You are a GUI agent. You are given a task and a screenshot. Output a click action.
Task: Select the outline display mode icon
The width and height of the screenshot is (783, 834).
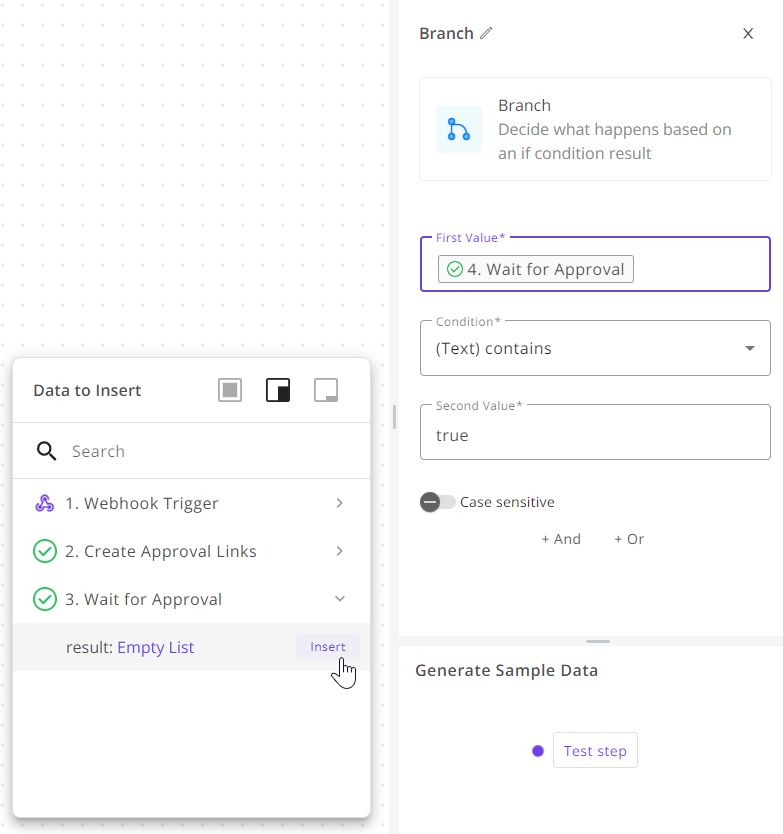click(325, 390)
